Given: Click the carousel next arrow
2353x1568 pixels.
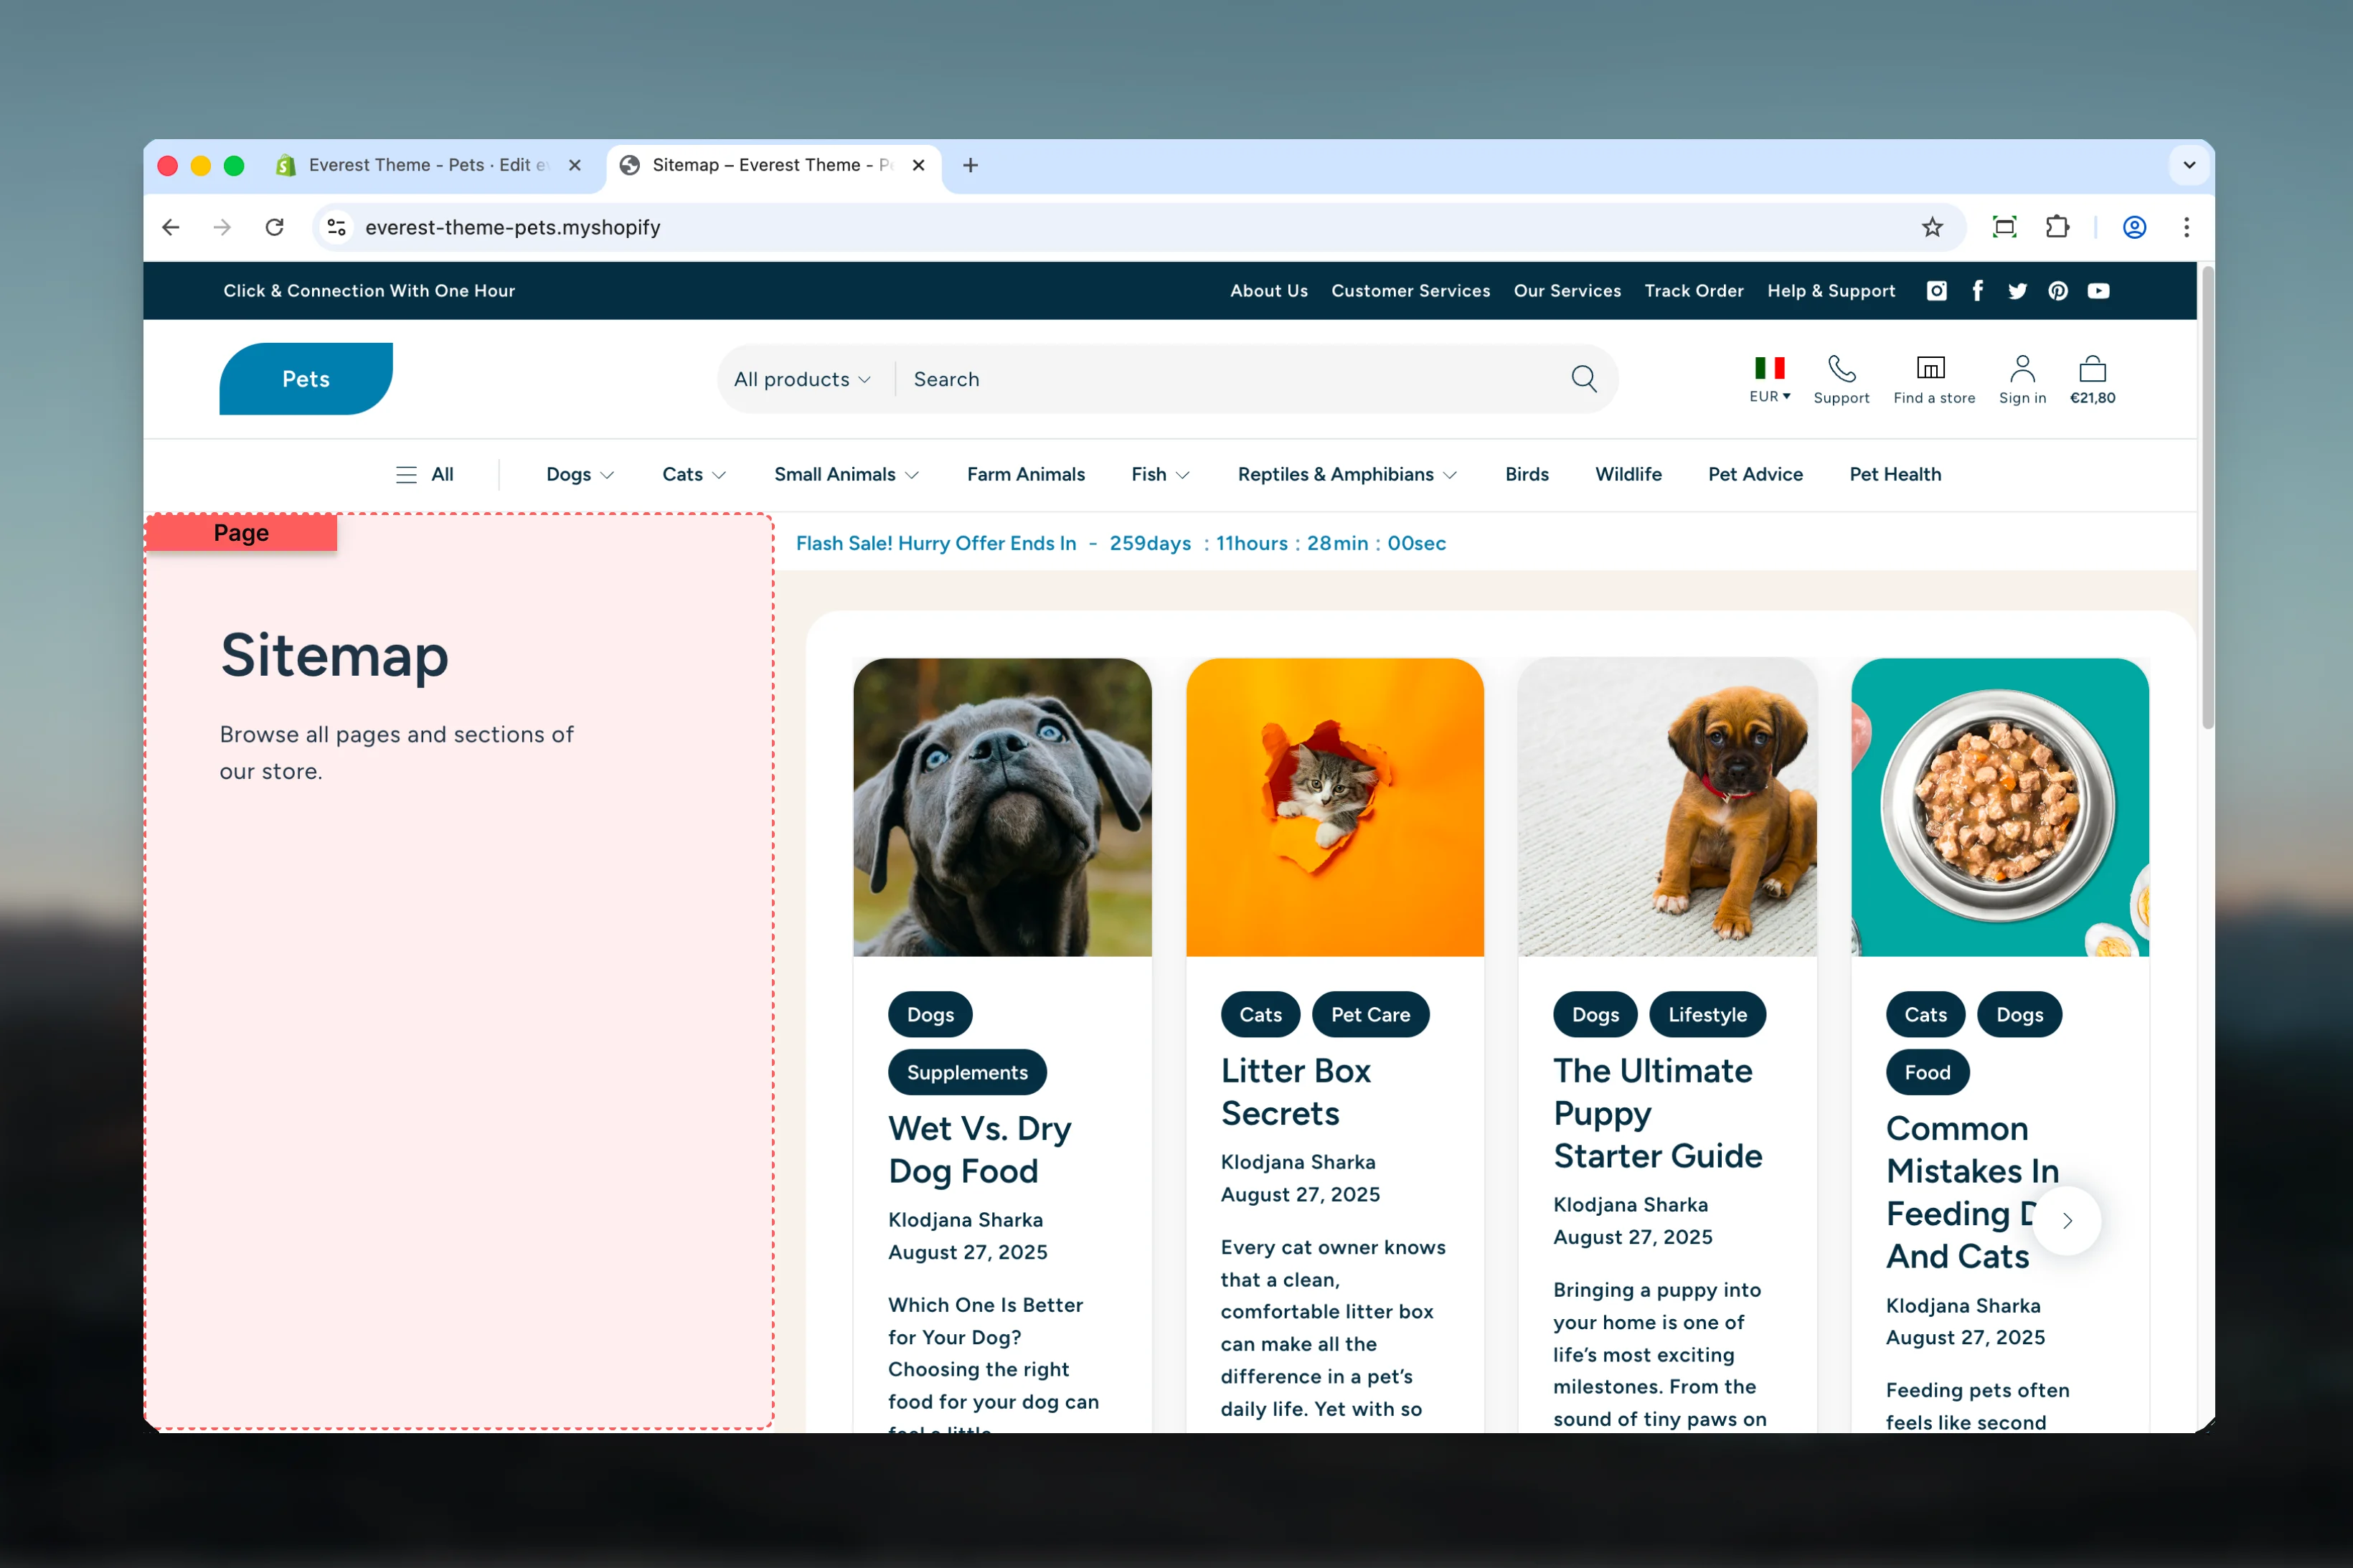Looking at the screenshot, I should (2066, 1220).
